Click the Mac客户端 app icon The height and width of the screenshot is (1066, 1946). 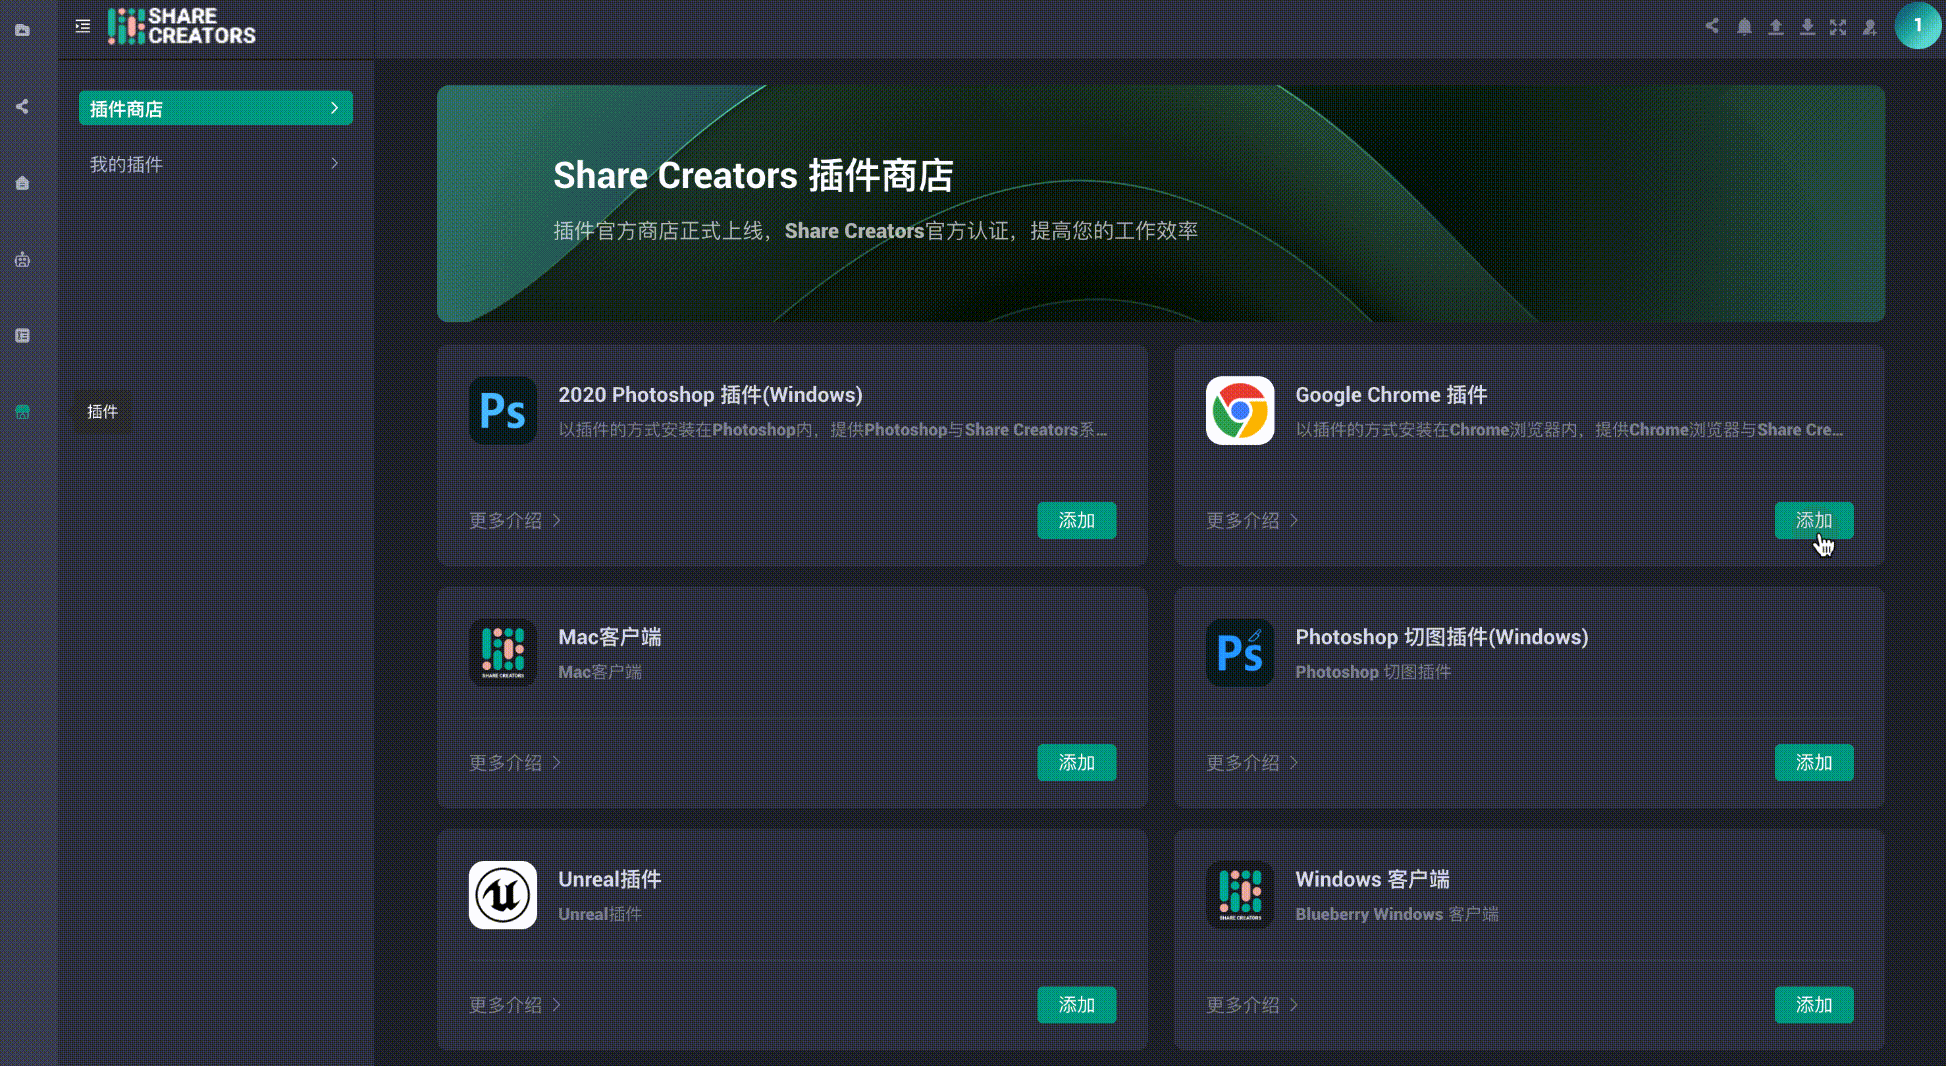click(503, 652)
